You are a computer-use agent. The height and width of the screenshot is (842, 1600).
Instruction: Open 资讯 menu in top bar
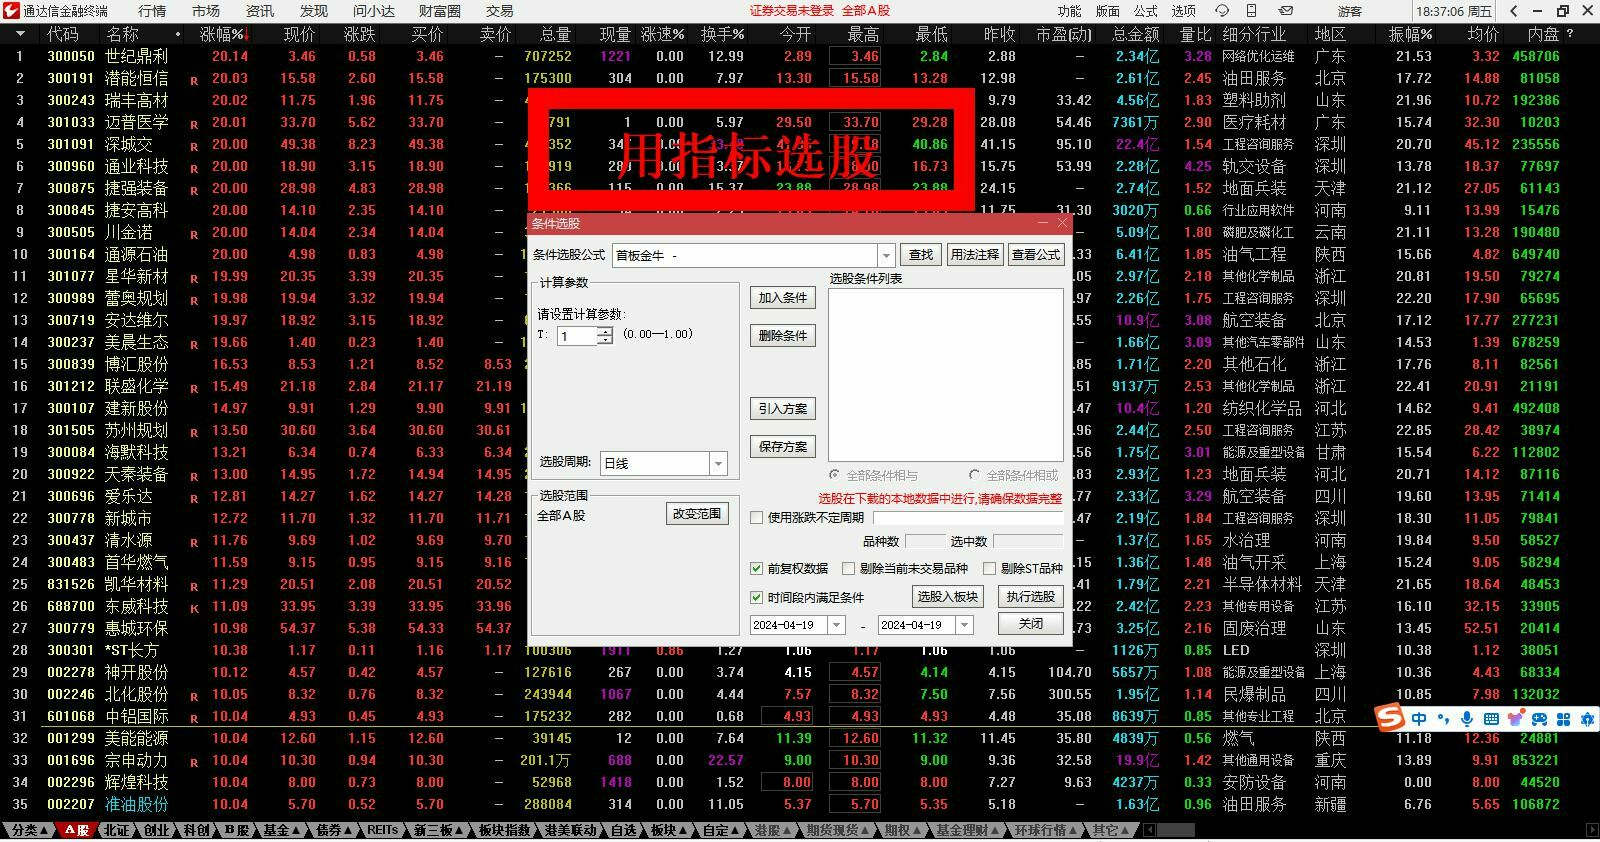(260, 11)
